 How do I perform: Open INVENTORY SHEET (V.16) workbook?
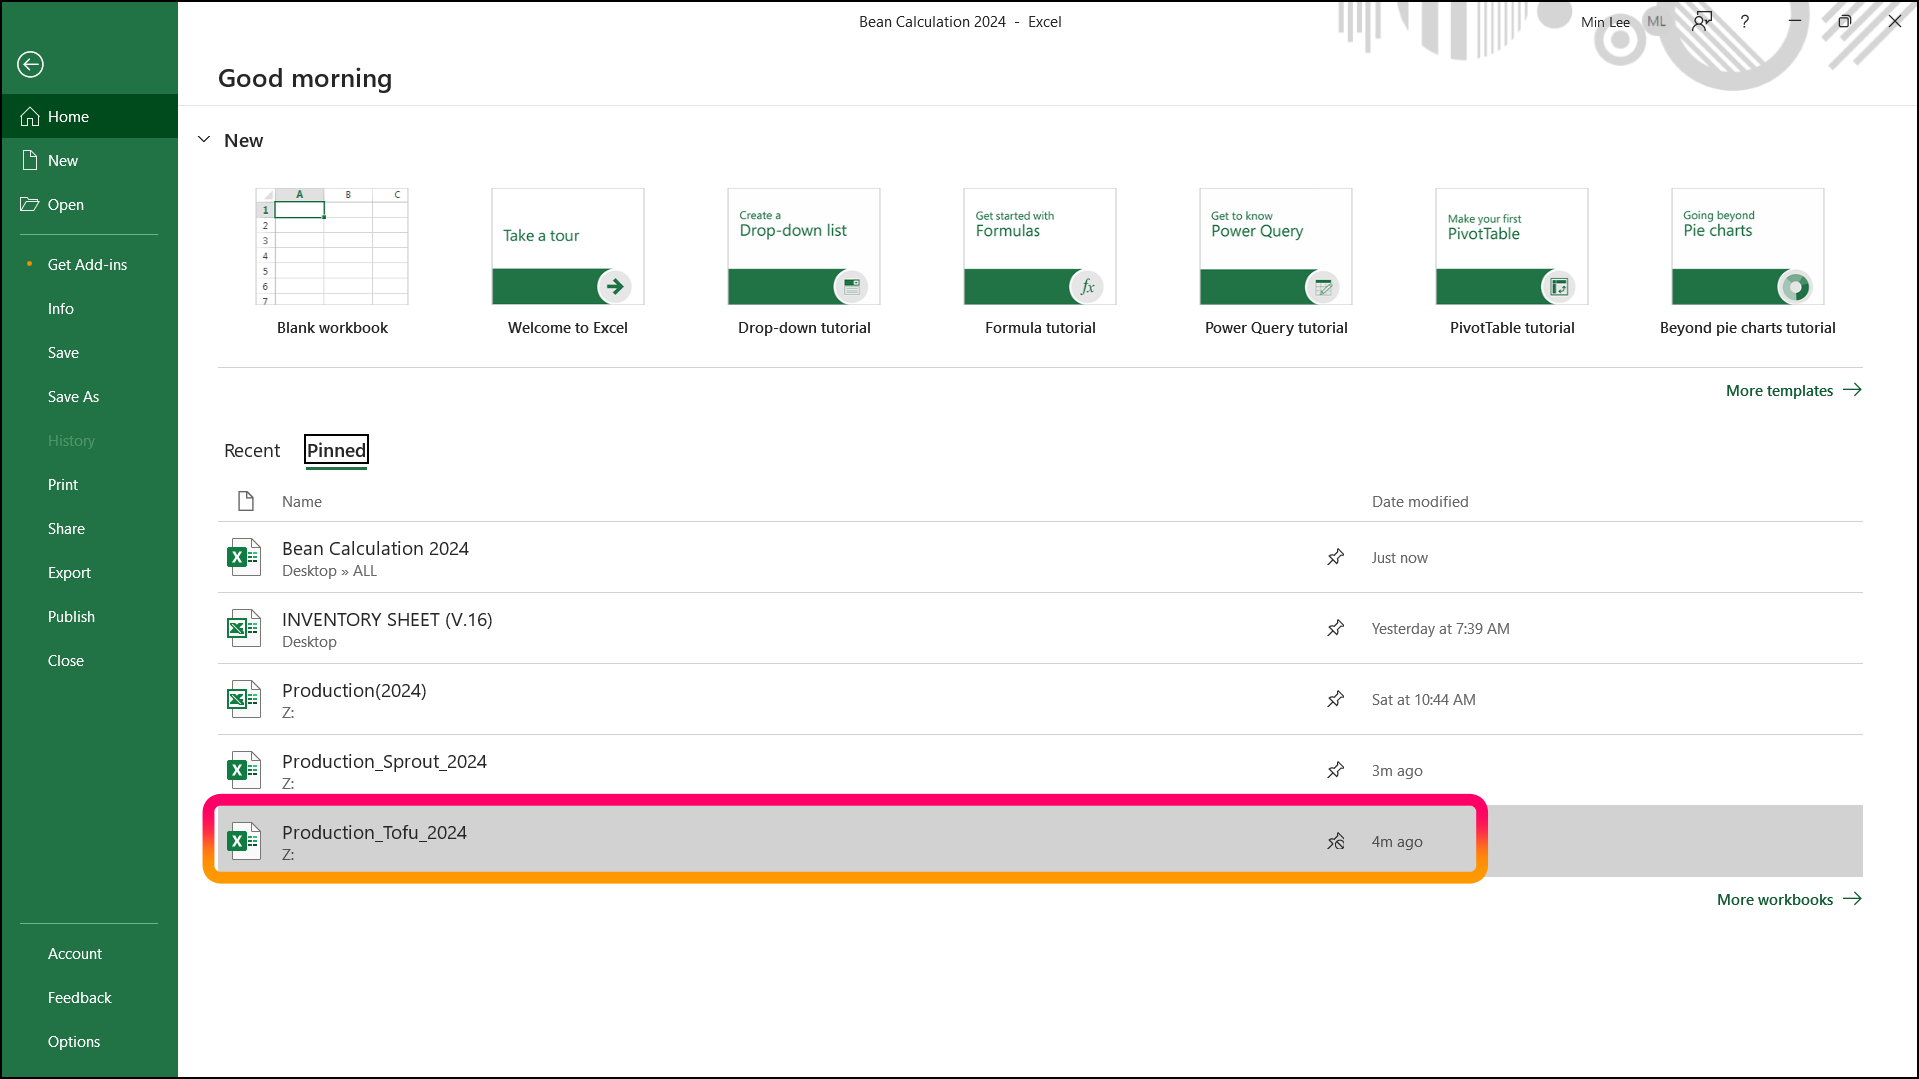(x=1040, y=628)
